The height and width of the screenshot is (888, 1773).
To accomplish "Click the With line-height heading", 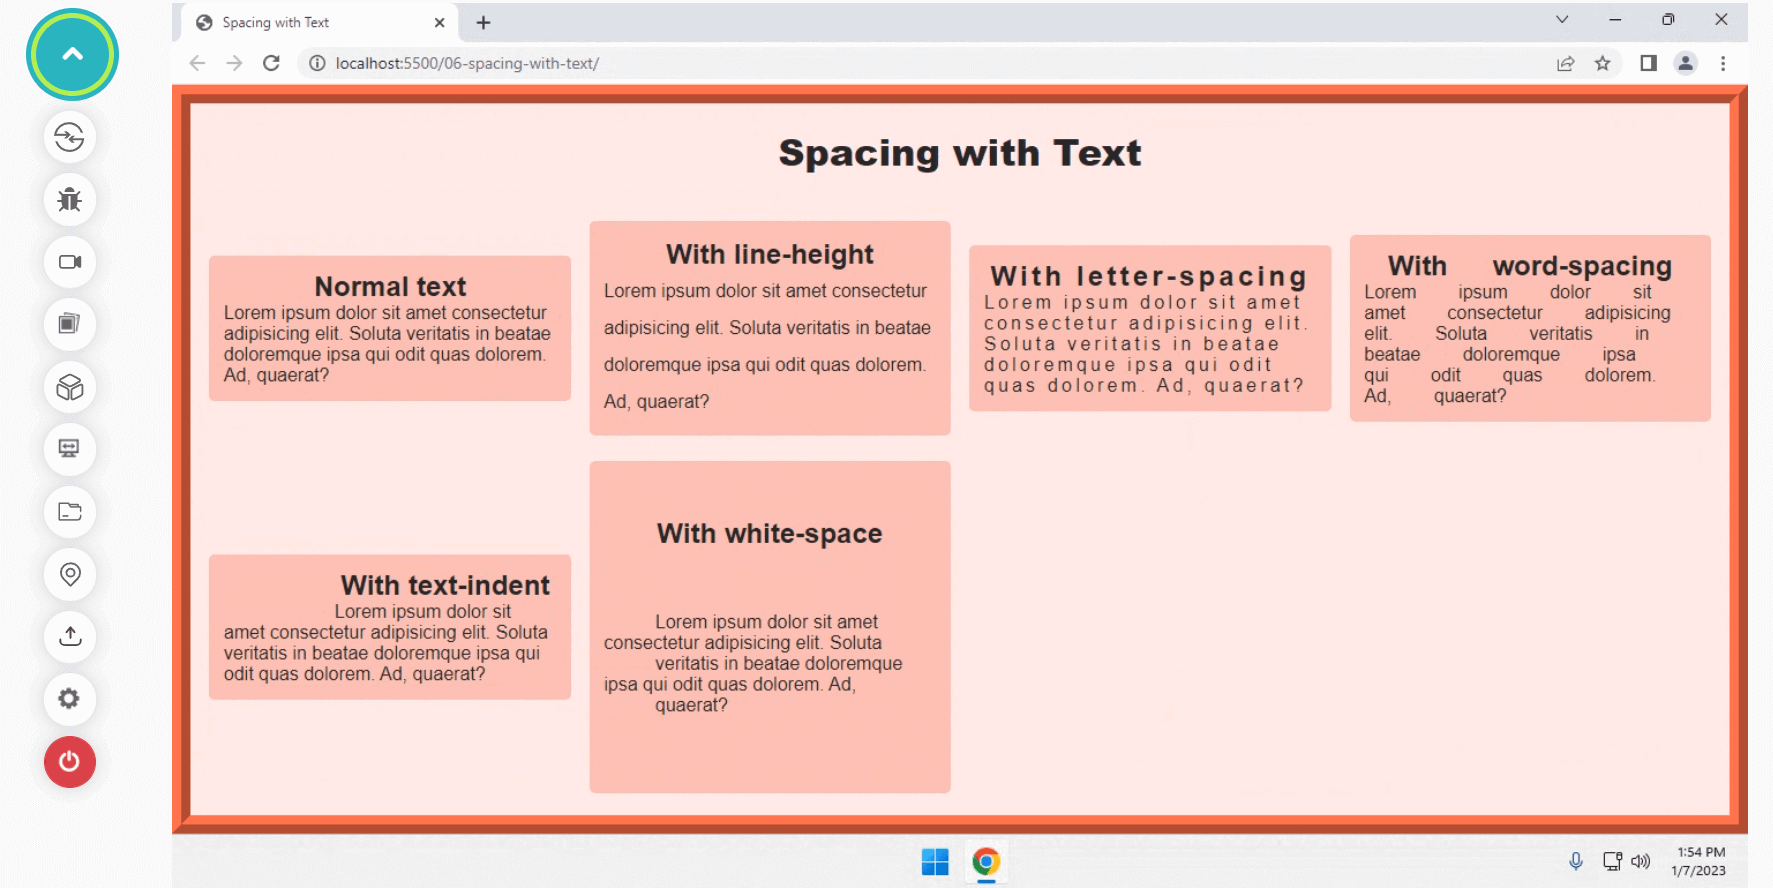I will coord(770,254).
